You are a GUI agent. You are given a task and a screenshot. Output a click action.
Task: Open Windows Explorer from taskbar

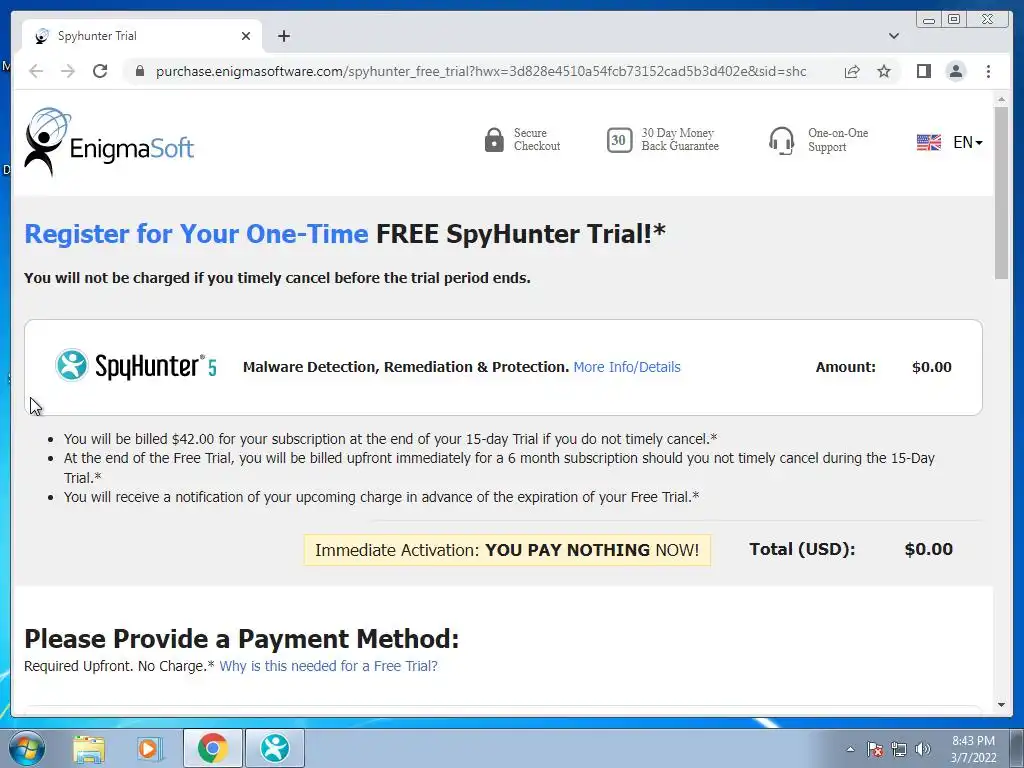pos(89,748)
